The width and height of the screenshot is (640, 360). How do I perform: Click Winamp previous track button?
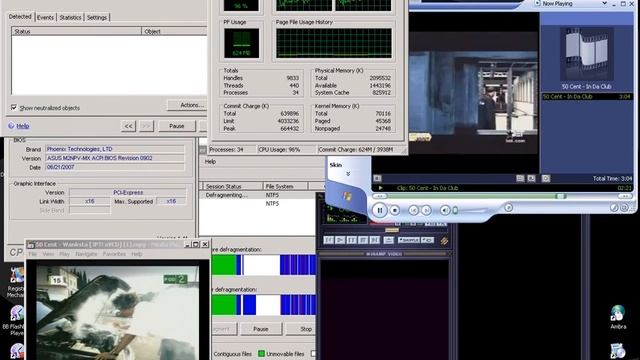329,240
